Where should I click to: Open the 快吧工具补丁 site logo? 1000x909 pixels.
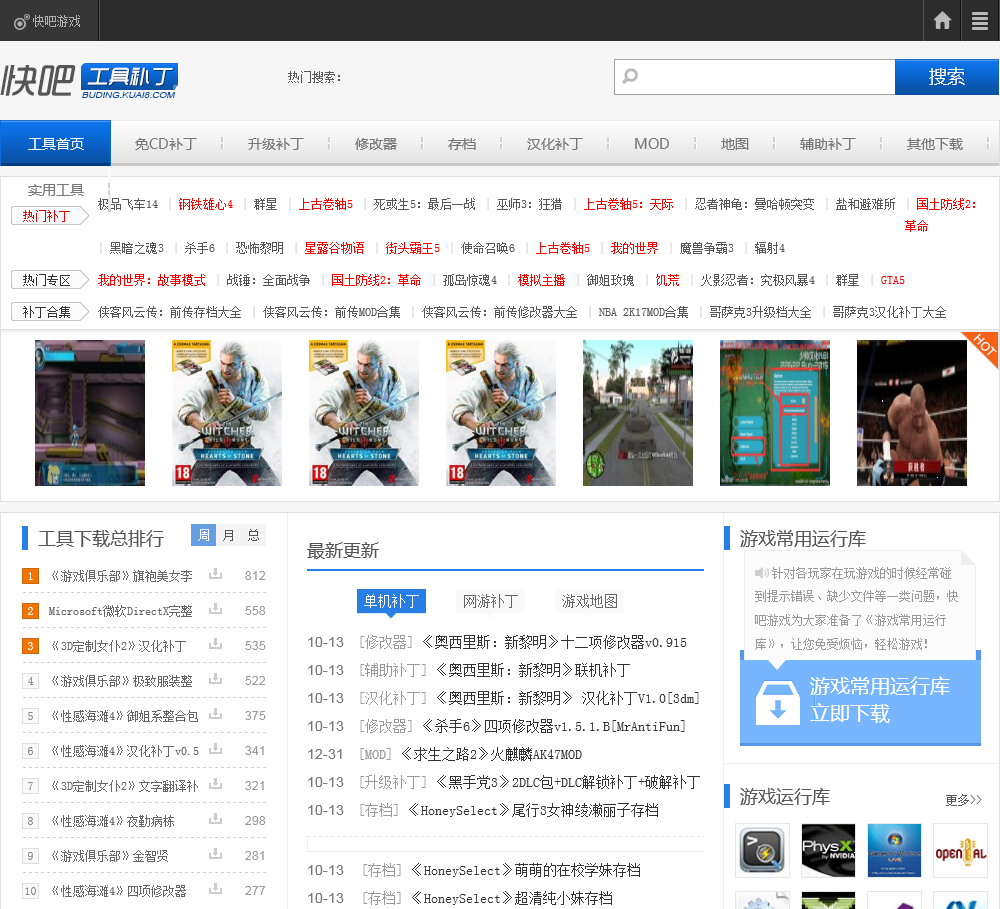point(89,80)
